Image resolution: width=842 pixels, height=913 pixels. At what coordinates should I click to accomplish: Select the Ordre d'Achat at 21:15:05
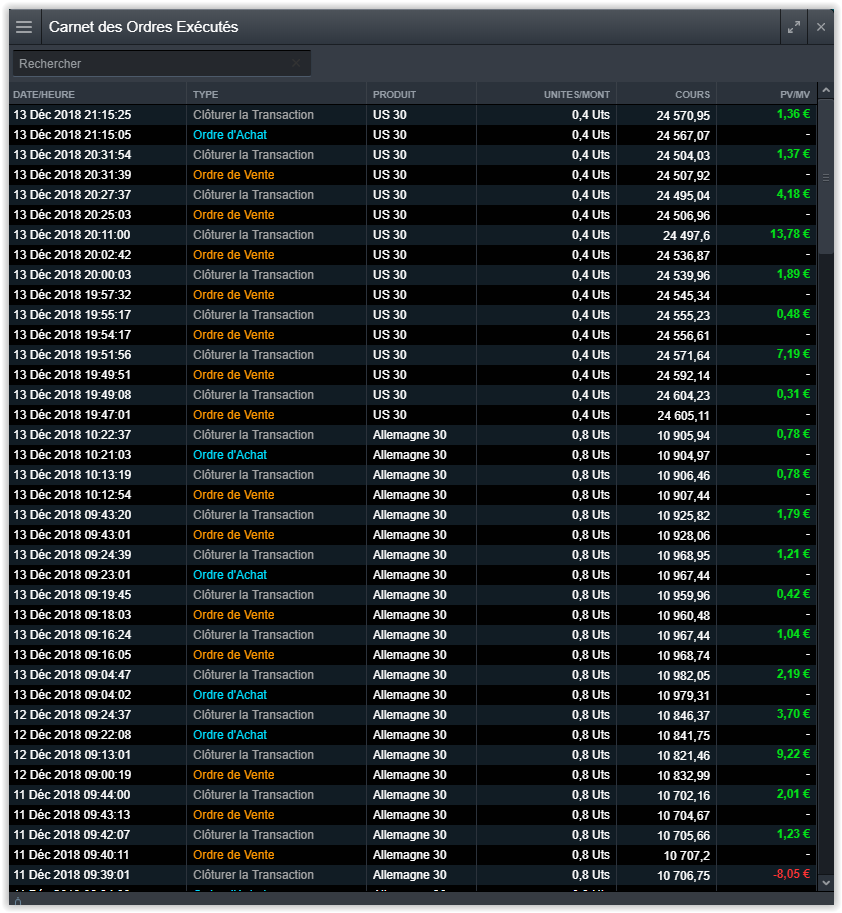pos(230,135)
